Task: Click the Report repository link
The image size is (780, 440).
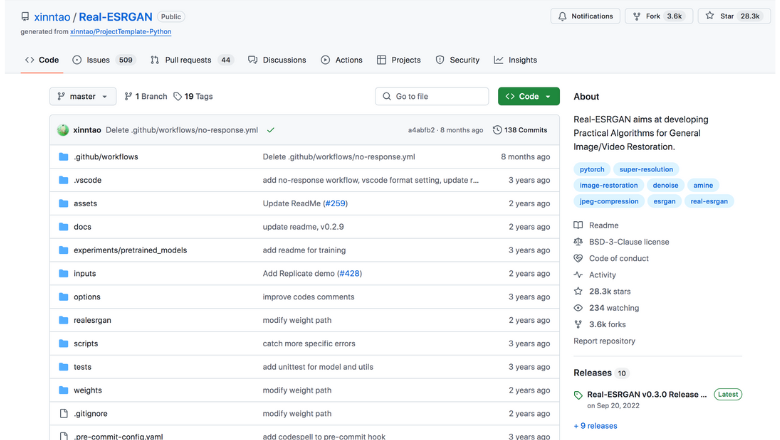Action: coord(604,341)
